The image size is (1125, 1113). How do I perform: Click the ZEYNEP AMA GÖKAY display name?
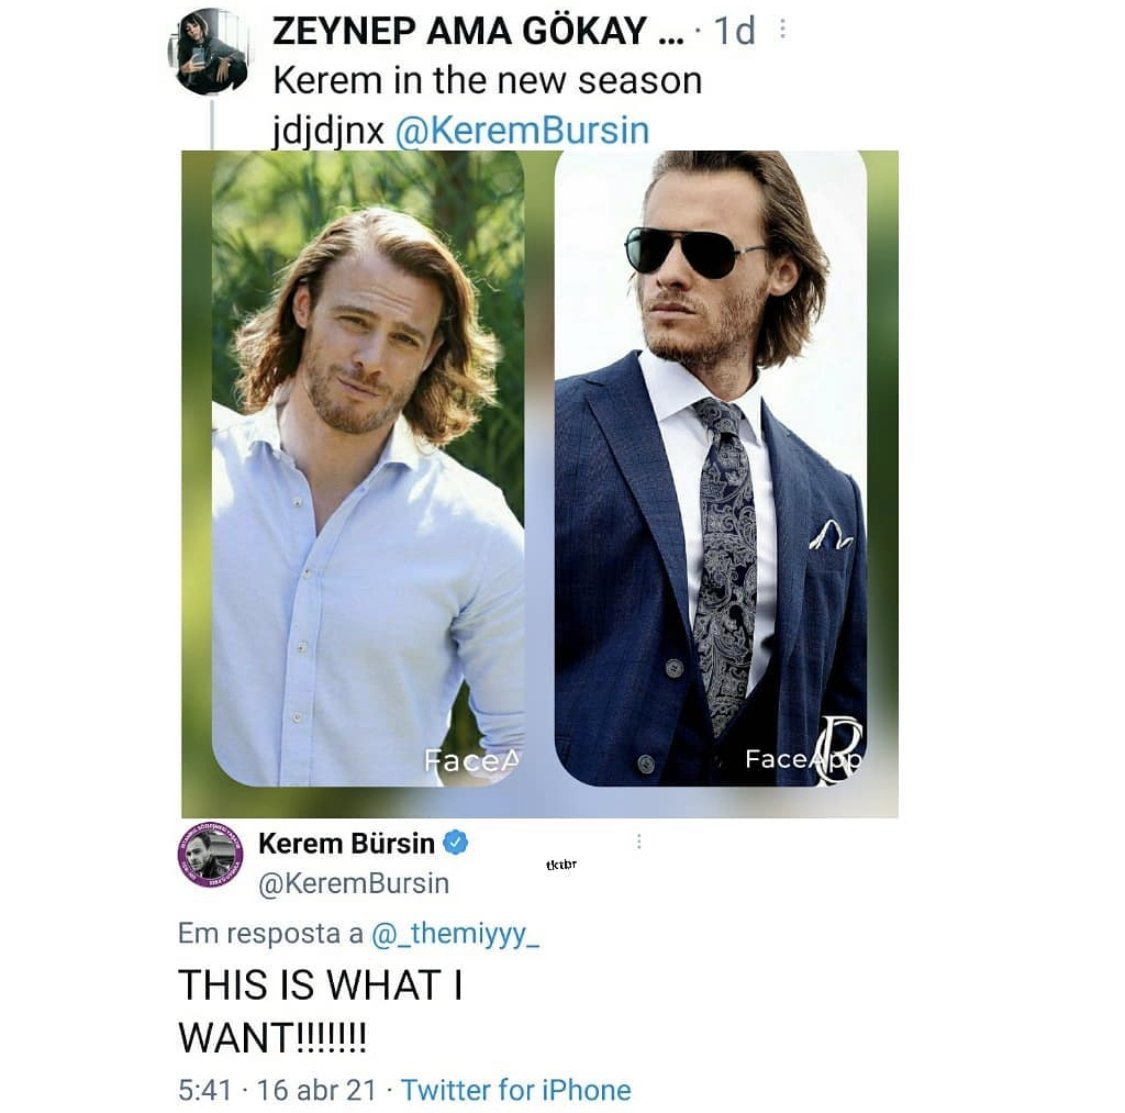pos(477,31)
